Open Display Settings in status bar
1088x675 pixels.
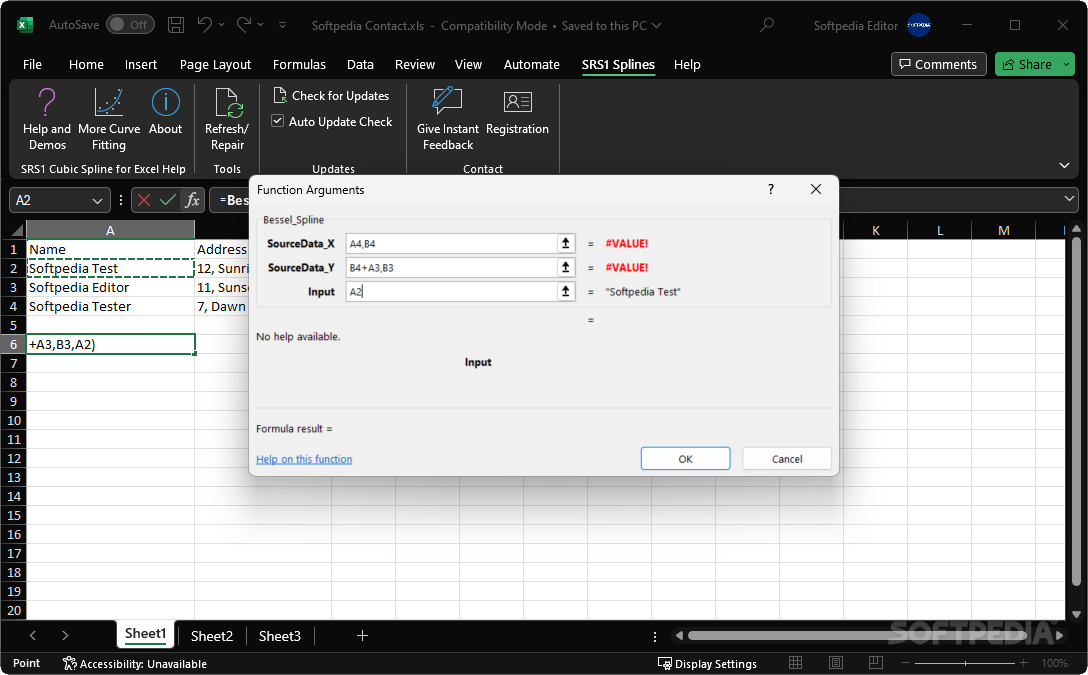pos(707,664)
